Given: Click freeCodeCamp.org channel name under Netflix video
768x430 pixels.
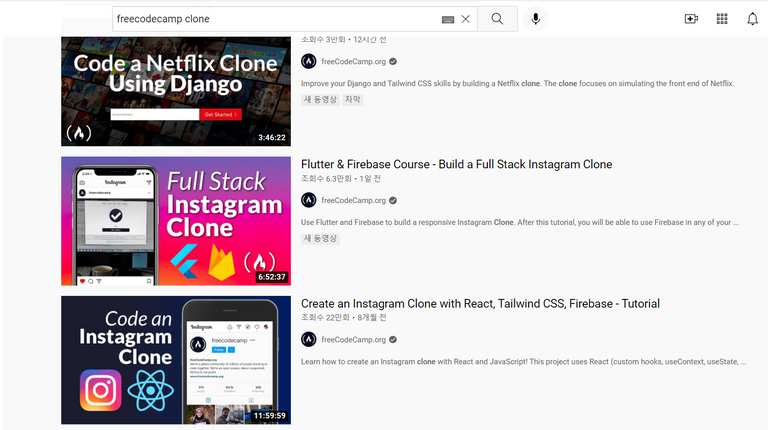Looking at the screenshot, I should [x=353, y=62].
